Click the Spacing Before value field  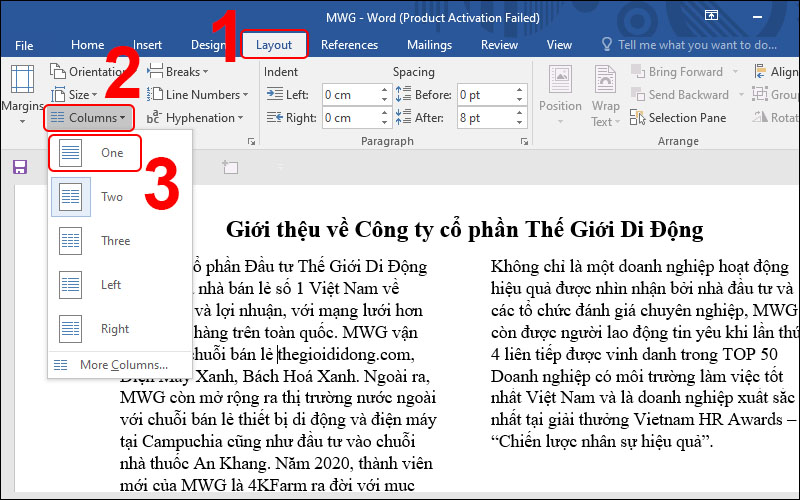pyautogui.click(x=486, y=95)
